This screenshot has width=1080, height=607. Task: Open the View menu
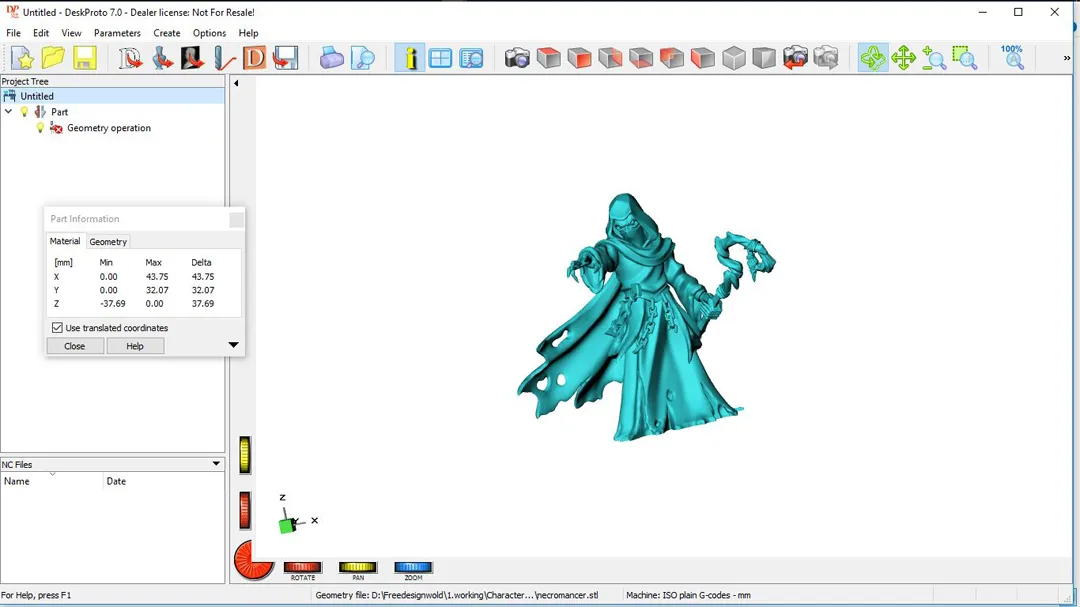(x=71, y=33)
